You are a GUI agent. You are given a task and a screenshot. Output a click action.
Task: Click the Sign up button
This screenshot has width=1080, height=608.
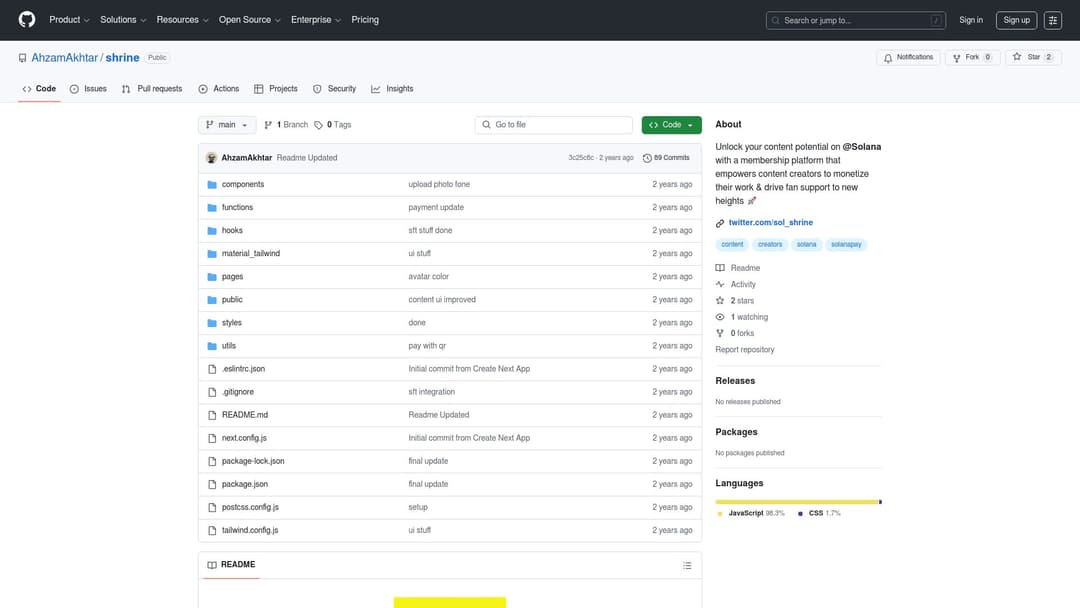tap(1016, 20)
